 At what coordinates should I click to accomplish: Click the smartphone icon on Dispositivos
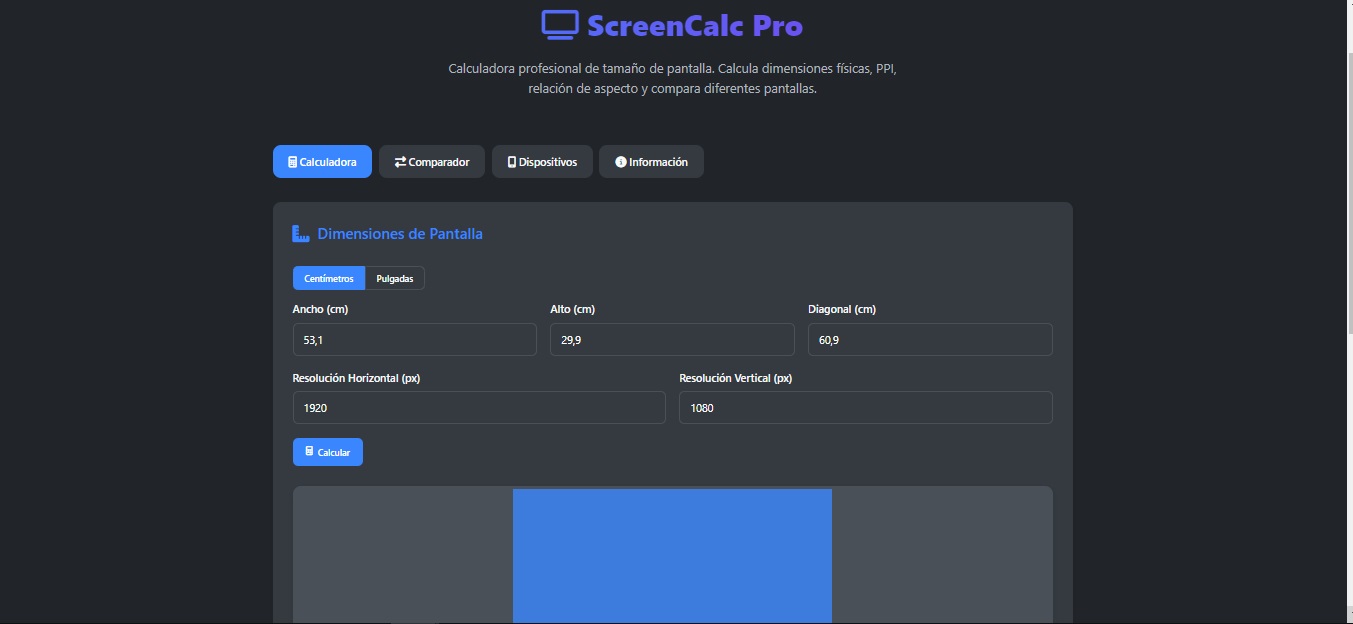511,161
